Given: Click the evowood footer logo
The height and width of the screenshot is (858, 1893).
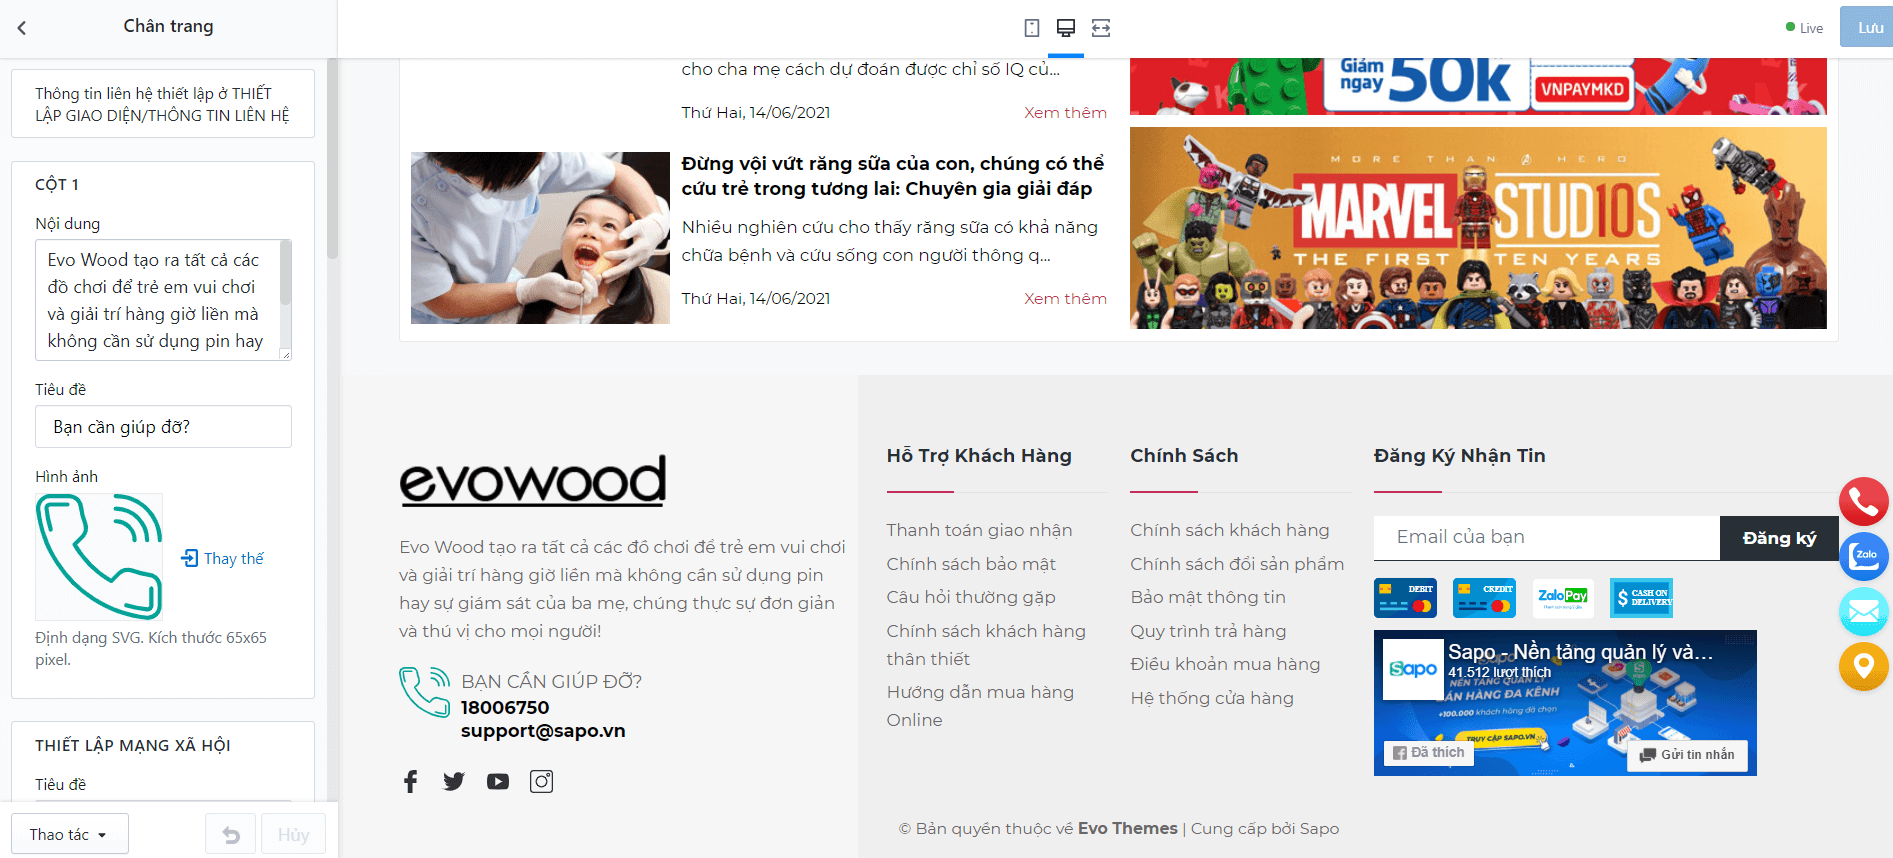Looking at the screenshot, I should click(533, 479).
